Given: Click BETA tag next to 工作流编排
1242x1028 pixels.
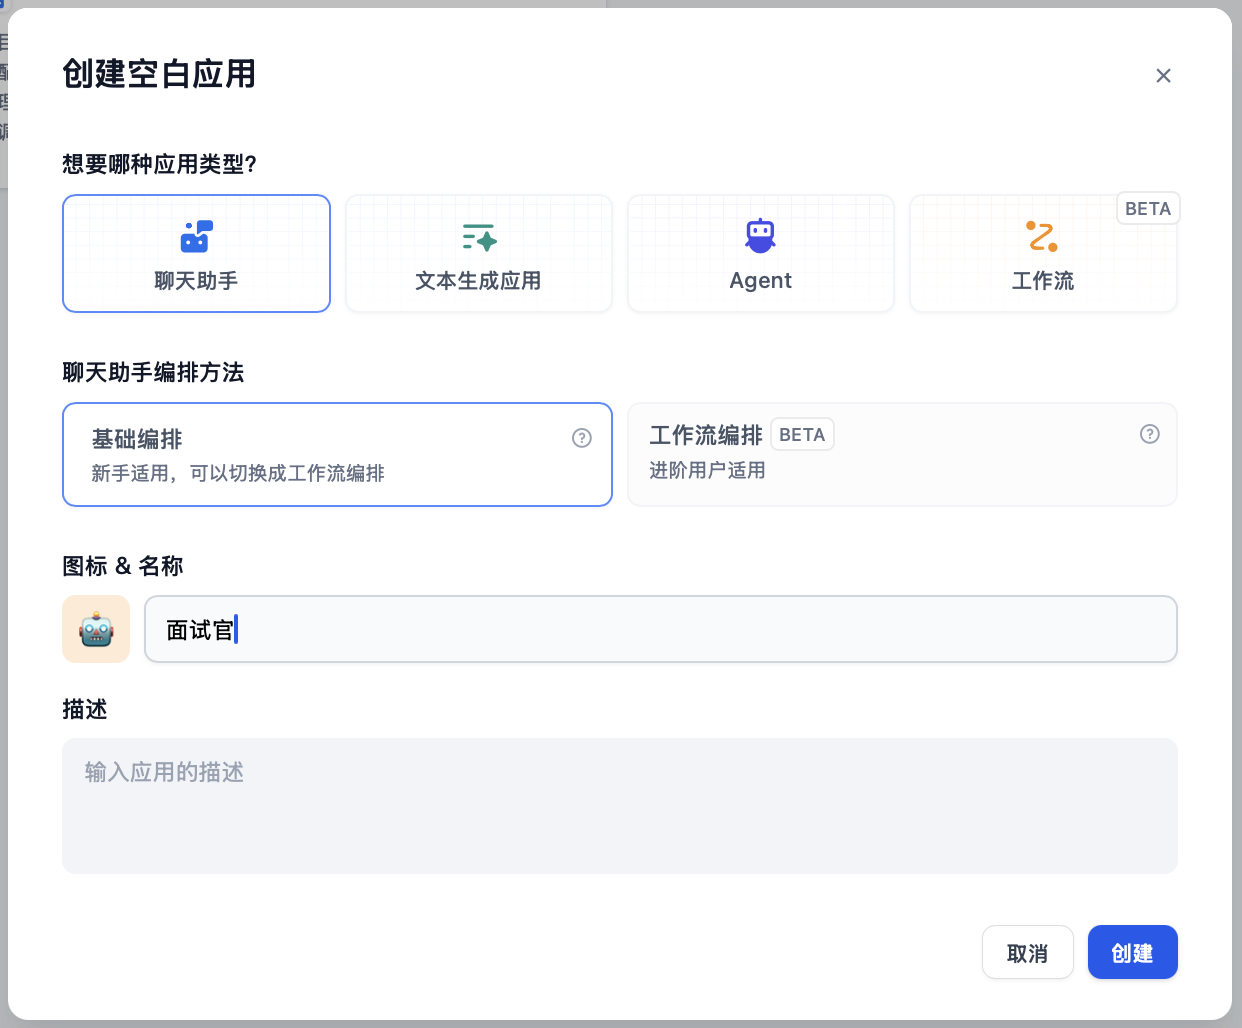Looking at the screenshot, I should click(802, 435).
